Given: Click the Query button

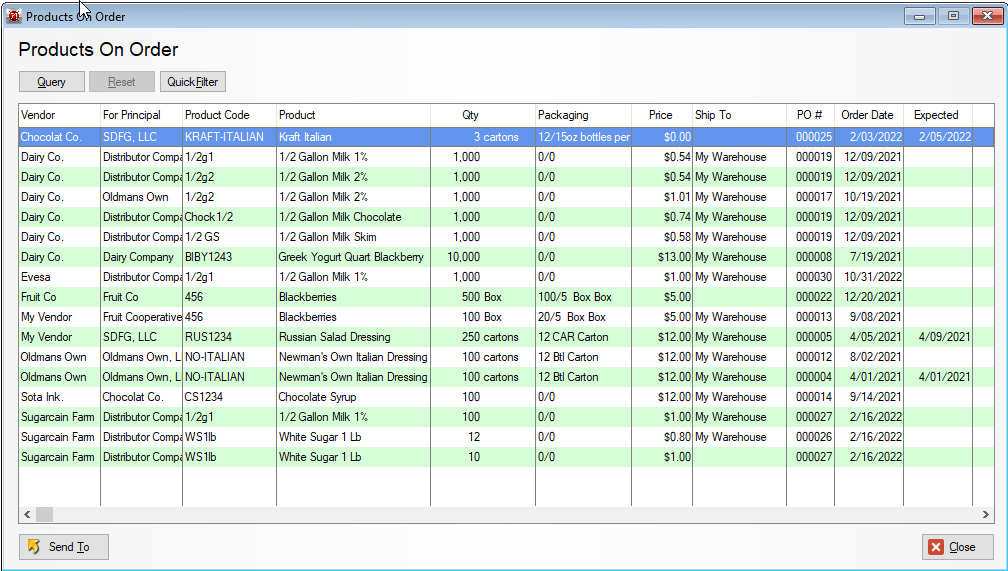Looking at the screenshot, I should click(x=51, y=82).
